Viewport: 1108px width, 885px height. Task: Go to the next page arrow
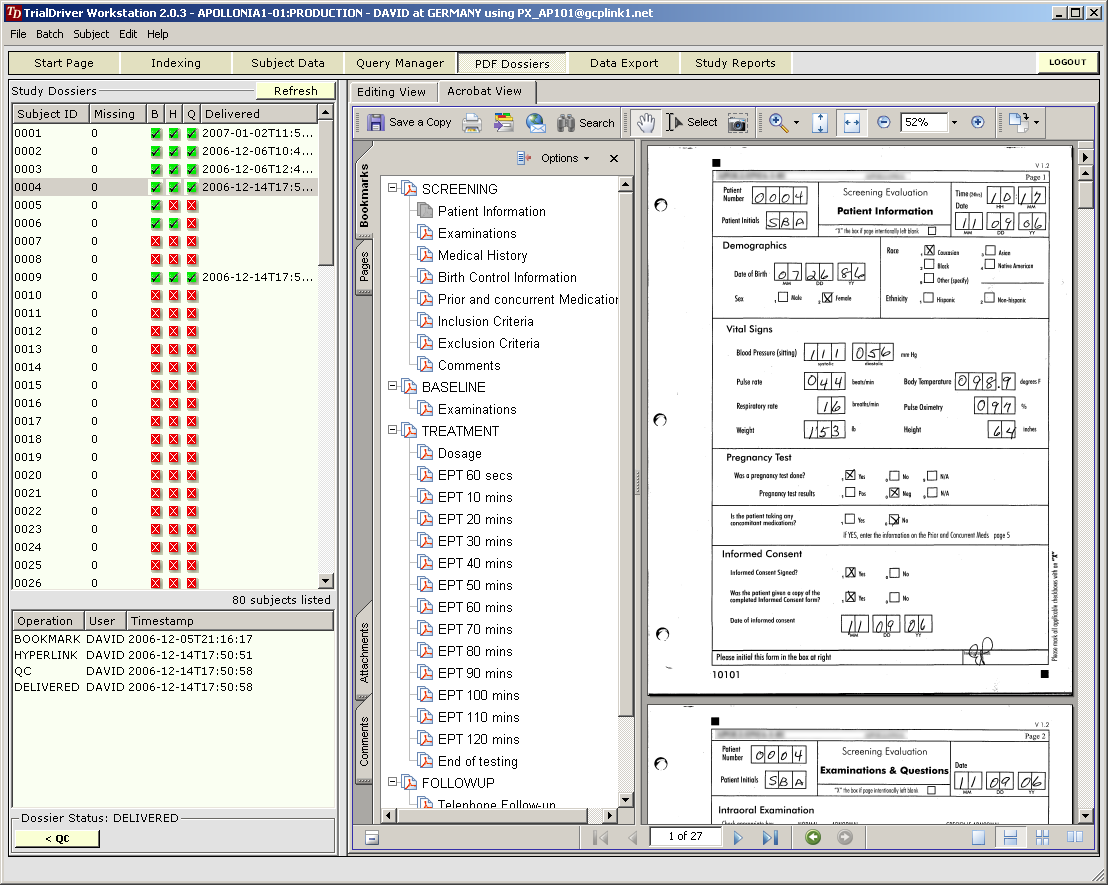(738, 838)
